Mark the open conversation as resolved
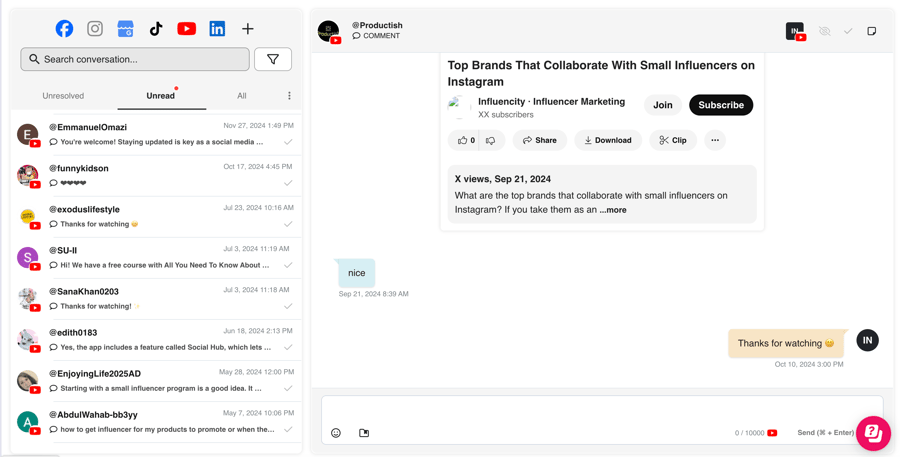900x457 pixels. click(x=848, y=31)
